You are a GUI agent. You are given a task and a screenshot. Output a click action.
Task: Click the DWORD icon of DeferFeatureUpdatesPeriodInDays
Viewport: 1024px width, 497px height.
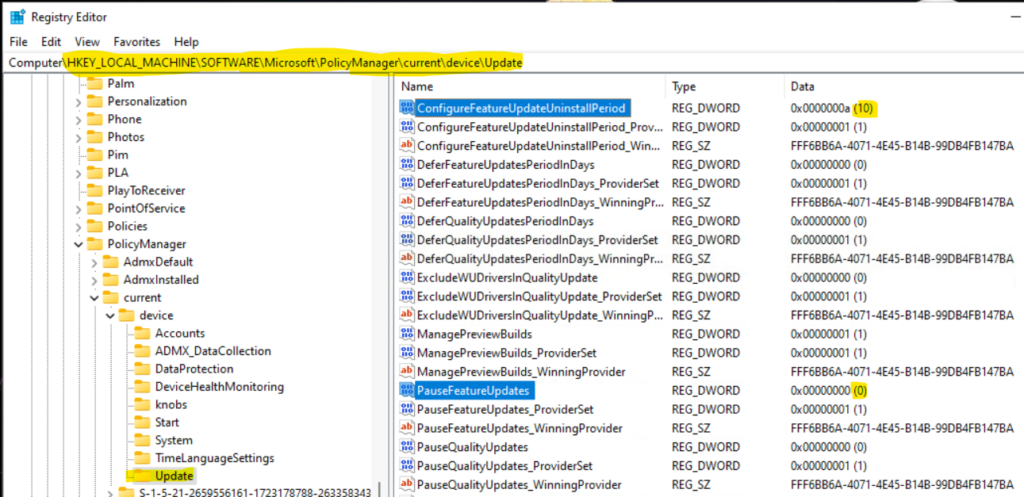tap(407, 165)
